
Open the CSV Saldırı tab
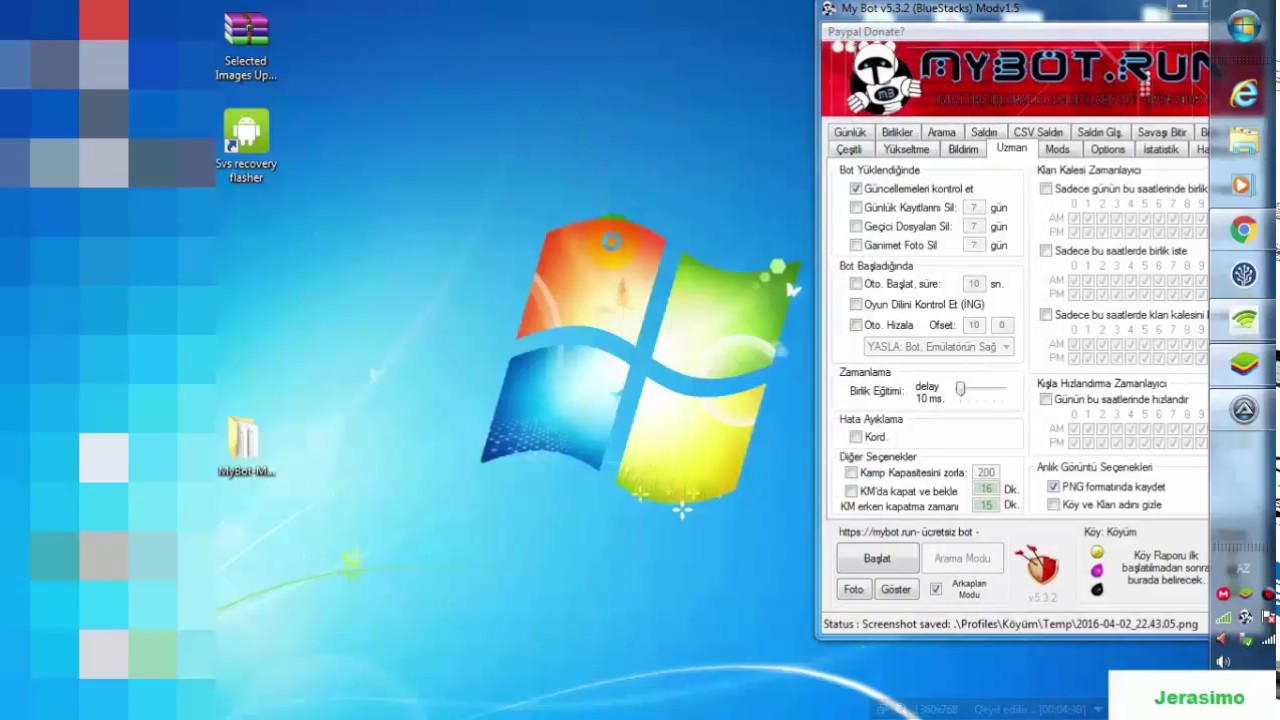tap(1038, 132)
